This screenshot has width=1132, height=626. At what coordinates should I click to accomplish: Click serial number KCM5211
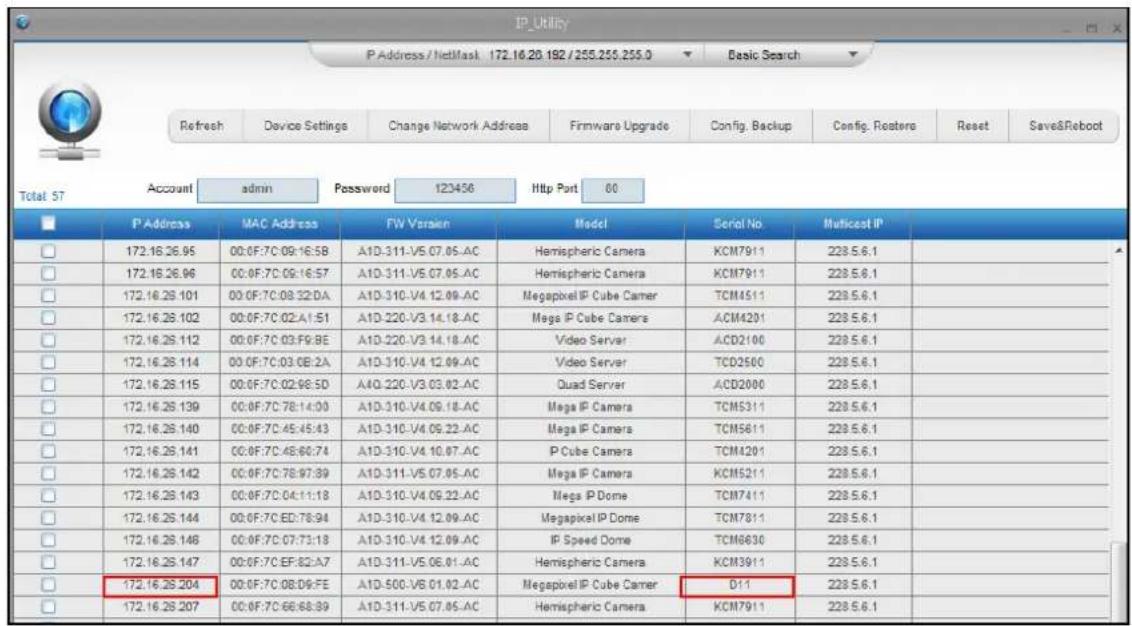[739, 474]
